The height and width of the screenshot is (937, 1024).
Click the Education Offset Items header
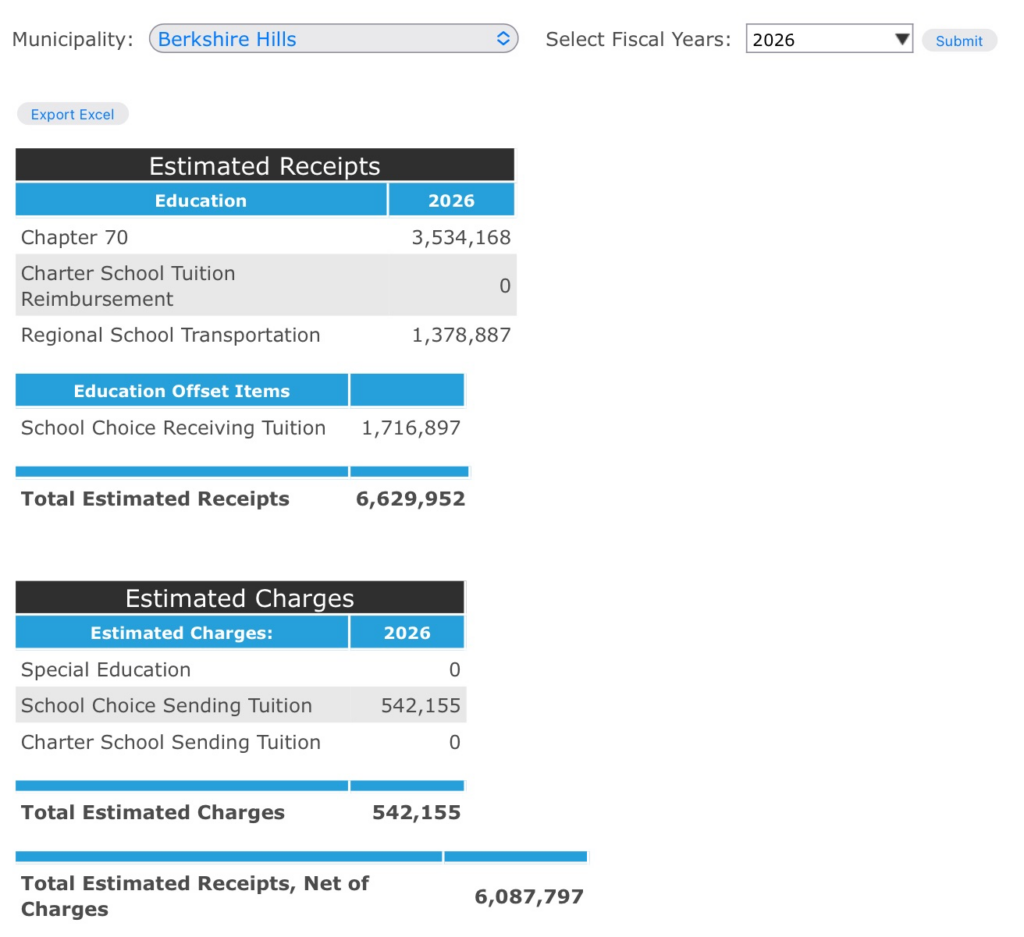coord(181,391)
